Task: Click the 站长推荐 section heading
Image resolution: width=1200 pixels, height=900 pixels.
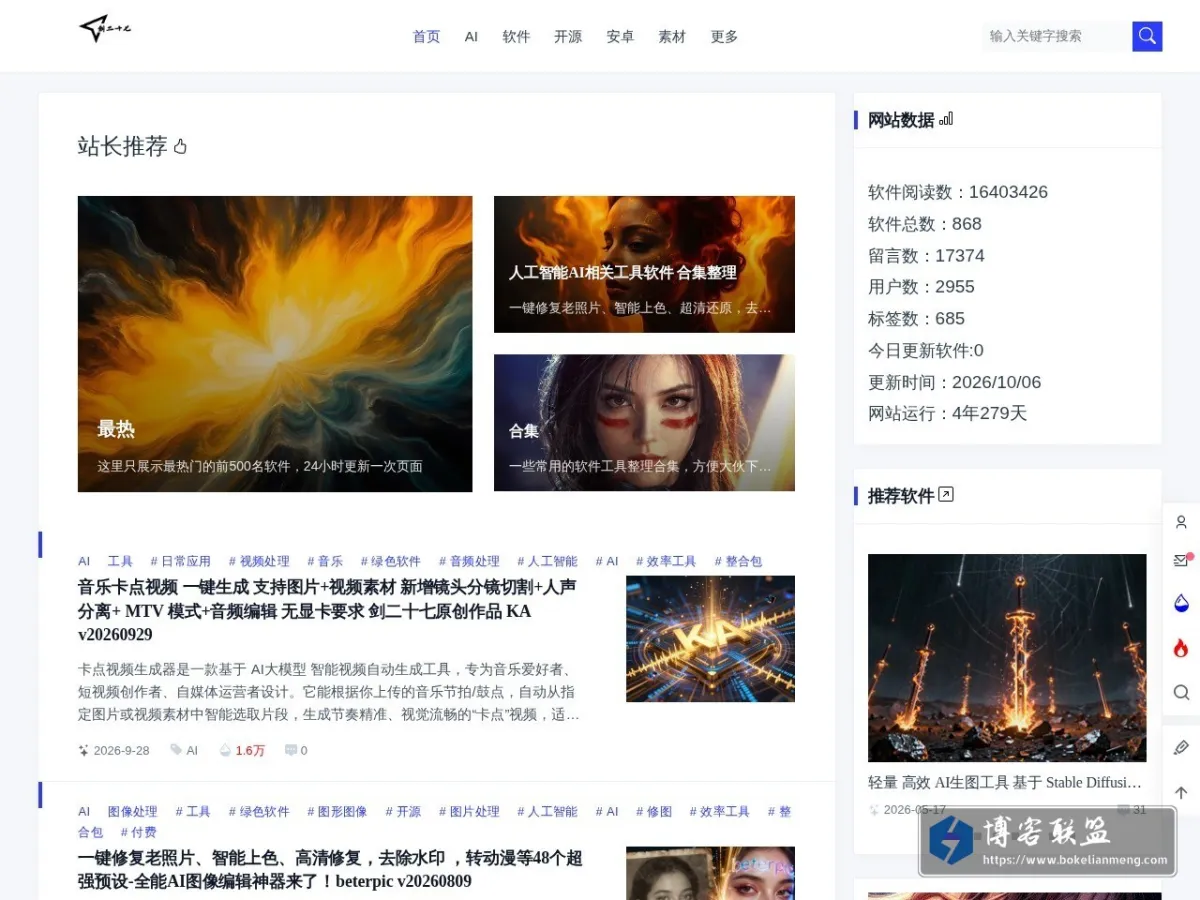Action: click(122, 147)
